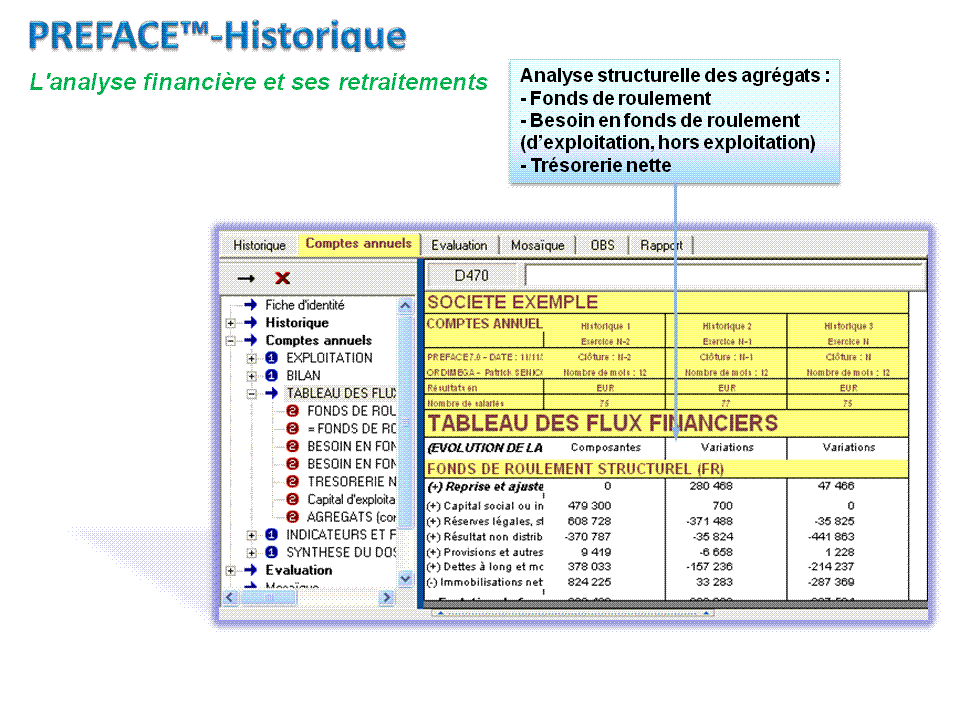Click the blue circle icon beside EXPLOITATION
Image resolution: width=960 pixels, height=720 pixels.
point(272,358)
